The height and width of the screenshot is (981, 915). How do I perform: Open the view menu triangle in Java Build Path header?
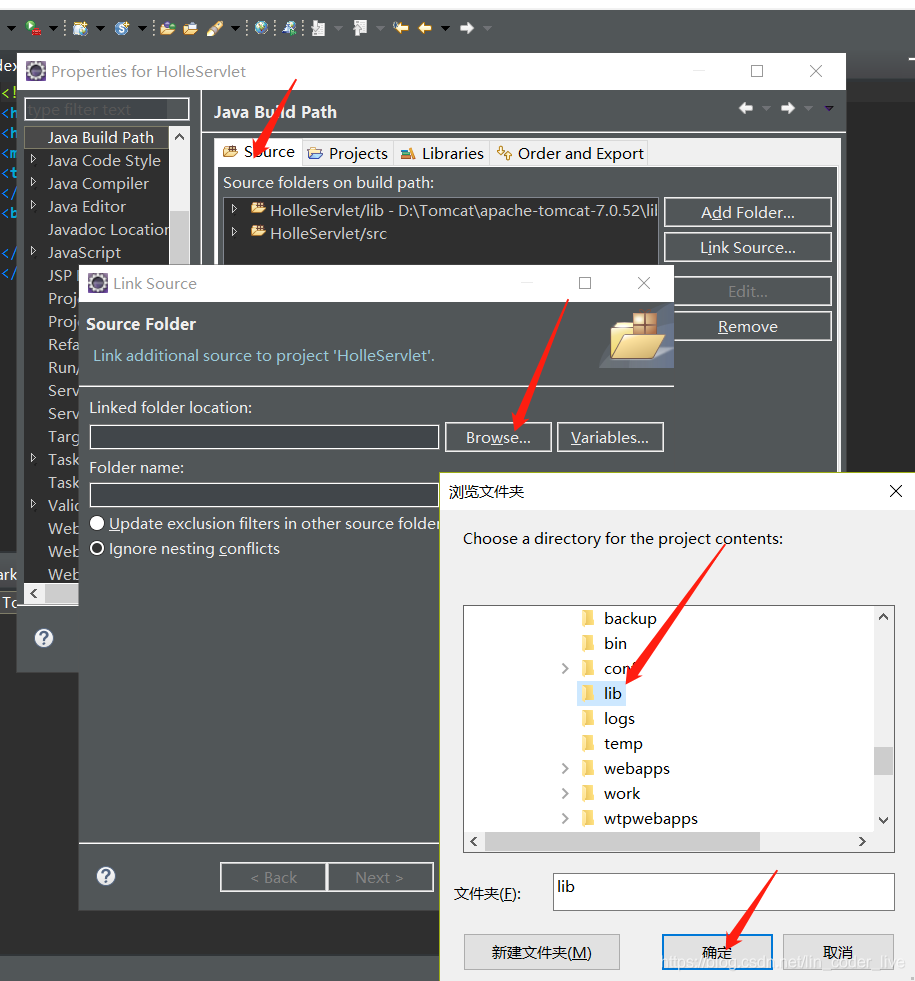pos(829,109)
